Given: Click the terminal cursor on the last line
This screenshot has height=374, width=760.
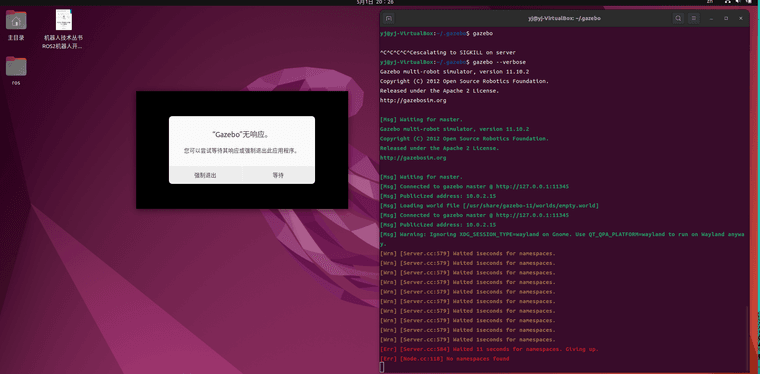Looking at the screenshot, I should click(382, 368).
